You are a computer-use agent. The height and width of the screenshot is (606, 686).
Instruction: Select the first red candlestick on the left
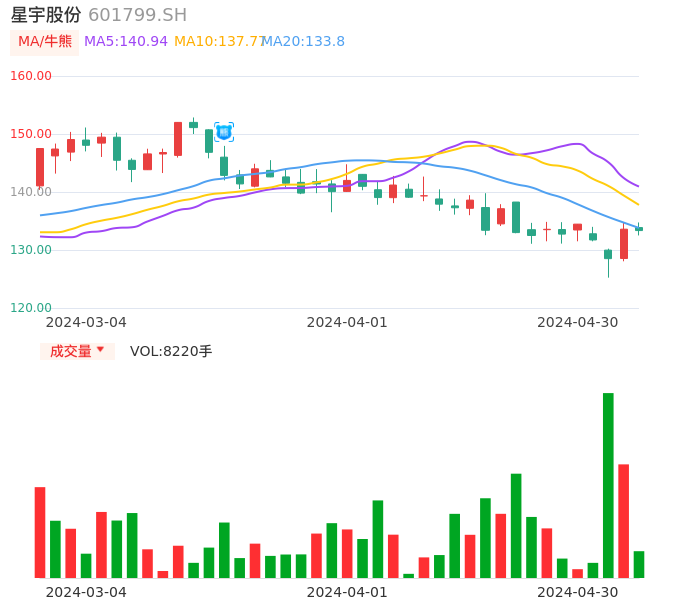coord(40,167)
